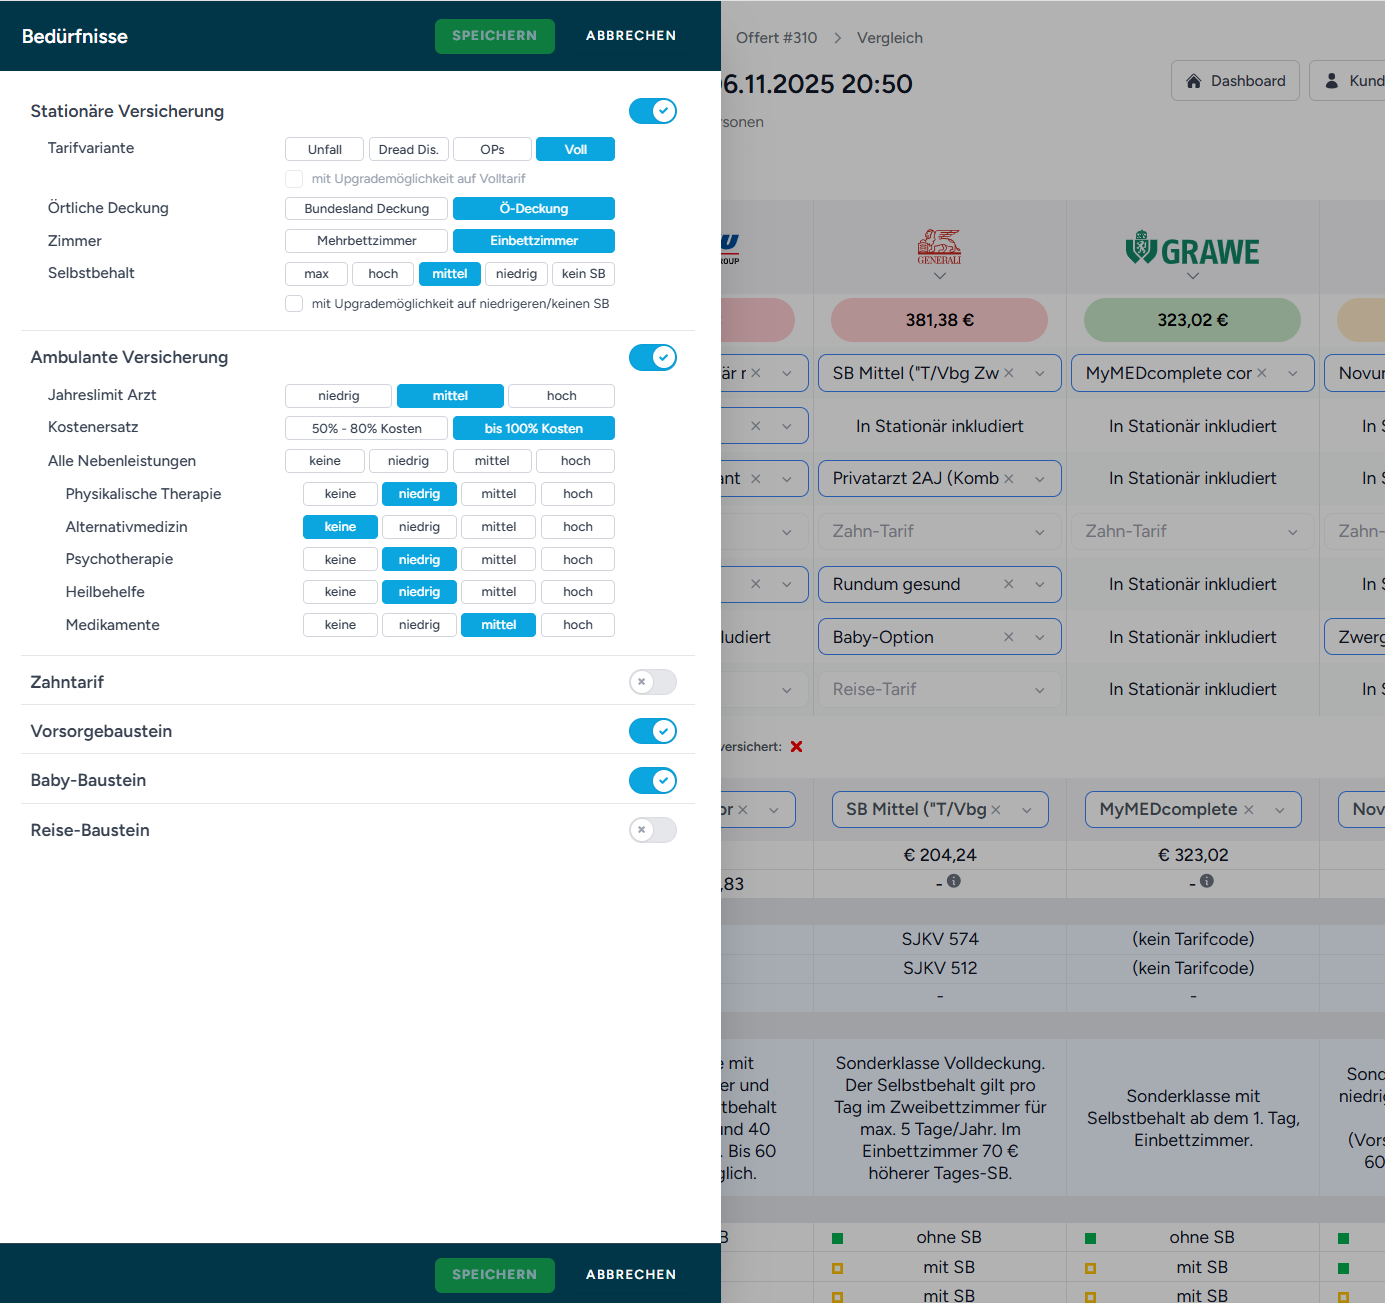Screen dimensions: 1385x1303
Task: Enable the Zahntarif toggle
Action: click(653, 682)
